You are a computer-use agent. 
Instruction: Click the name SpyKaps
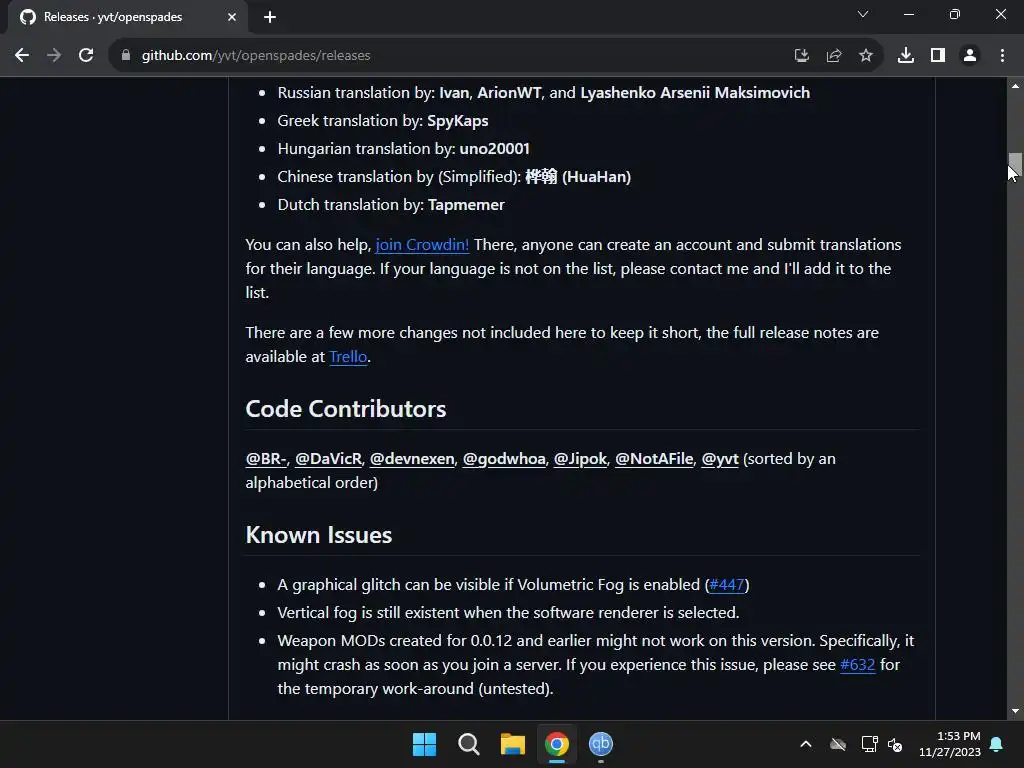458,121
